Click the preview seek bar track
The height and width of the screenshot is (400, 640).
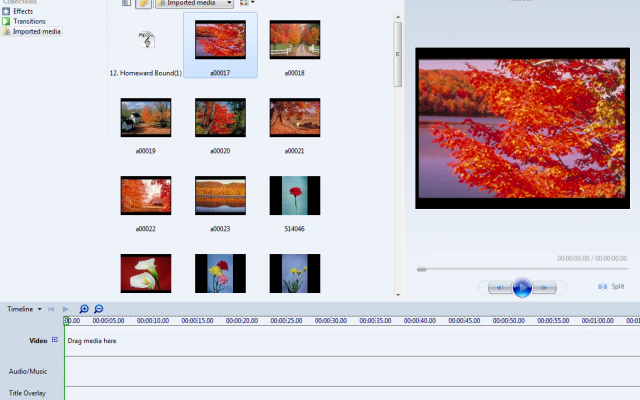pyautogui.click(x=522, y=269)
